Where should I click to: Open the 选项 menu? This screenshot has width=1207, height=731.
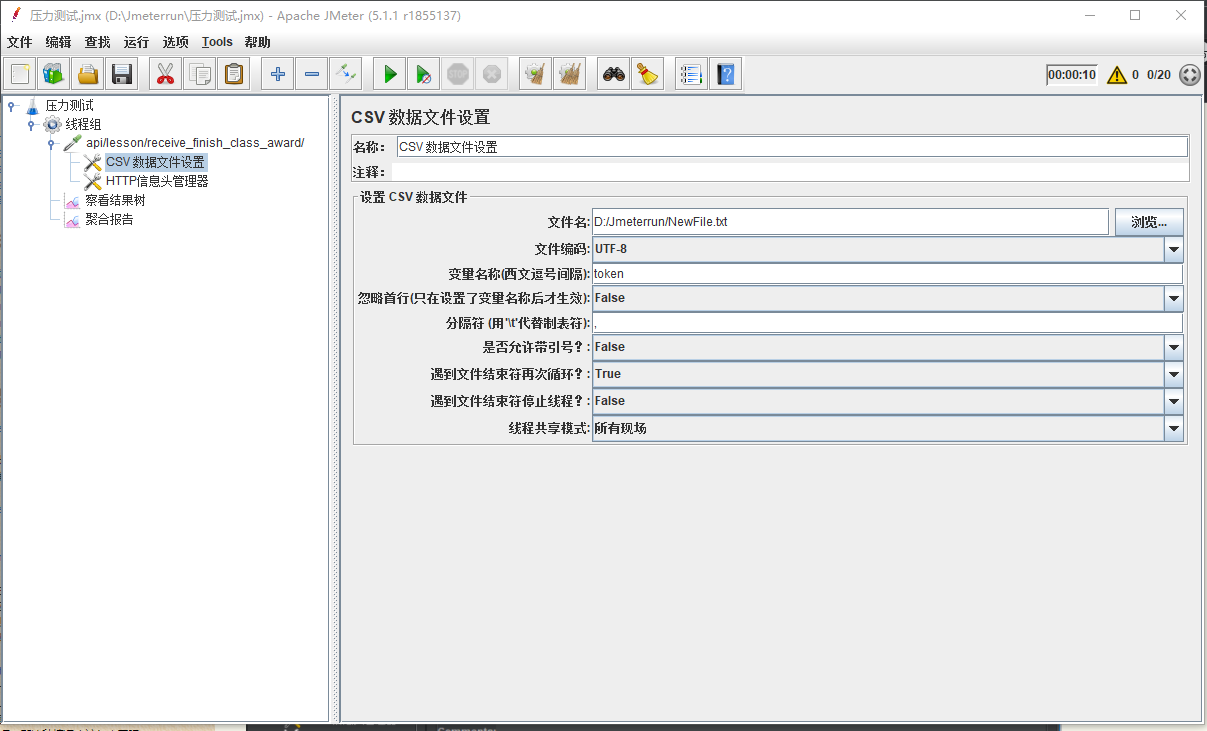coord(176,42)
